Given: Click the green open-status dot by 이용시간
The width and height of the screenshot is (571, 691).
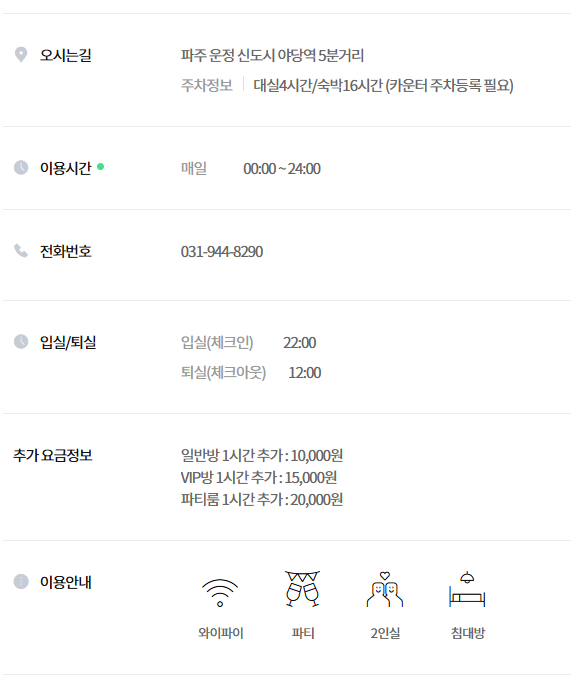Looking at the screenshot, I should click(100, 167).
